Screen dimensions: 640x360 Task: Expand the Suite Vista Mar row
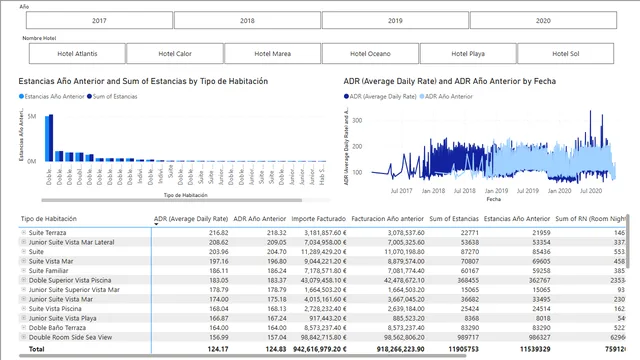[24, 261]
